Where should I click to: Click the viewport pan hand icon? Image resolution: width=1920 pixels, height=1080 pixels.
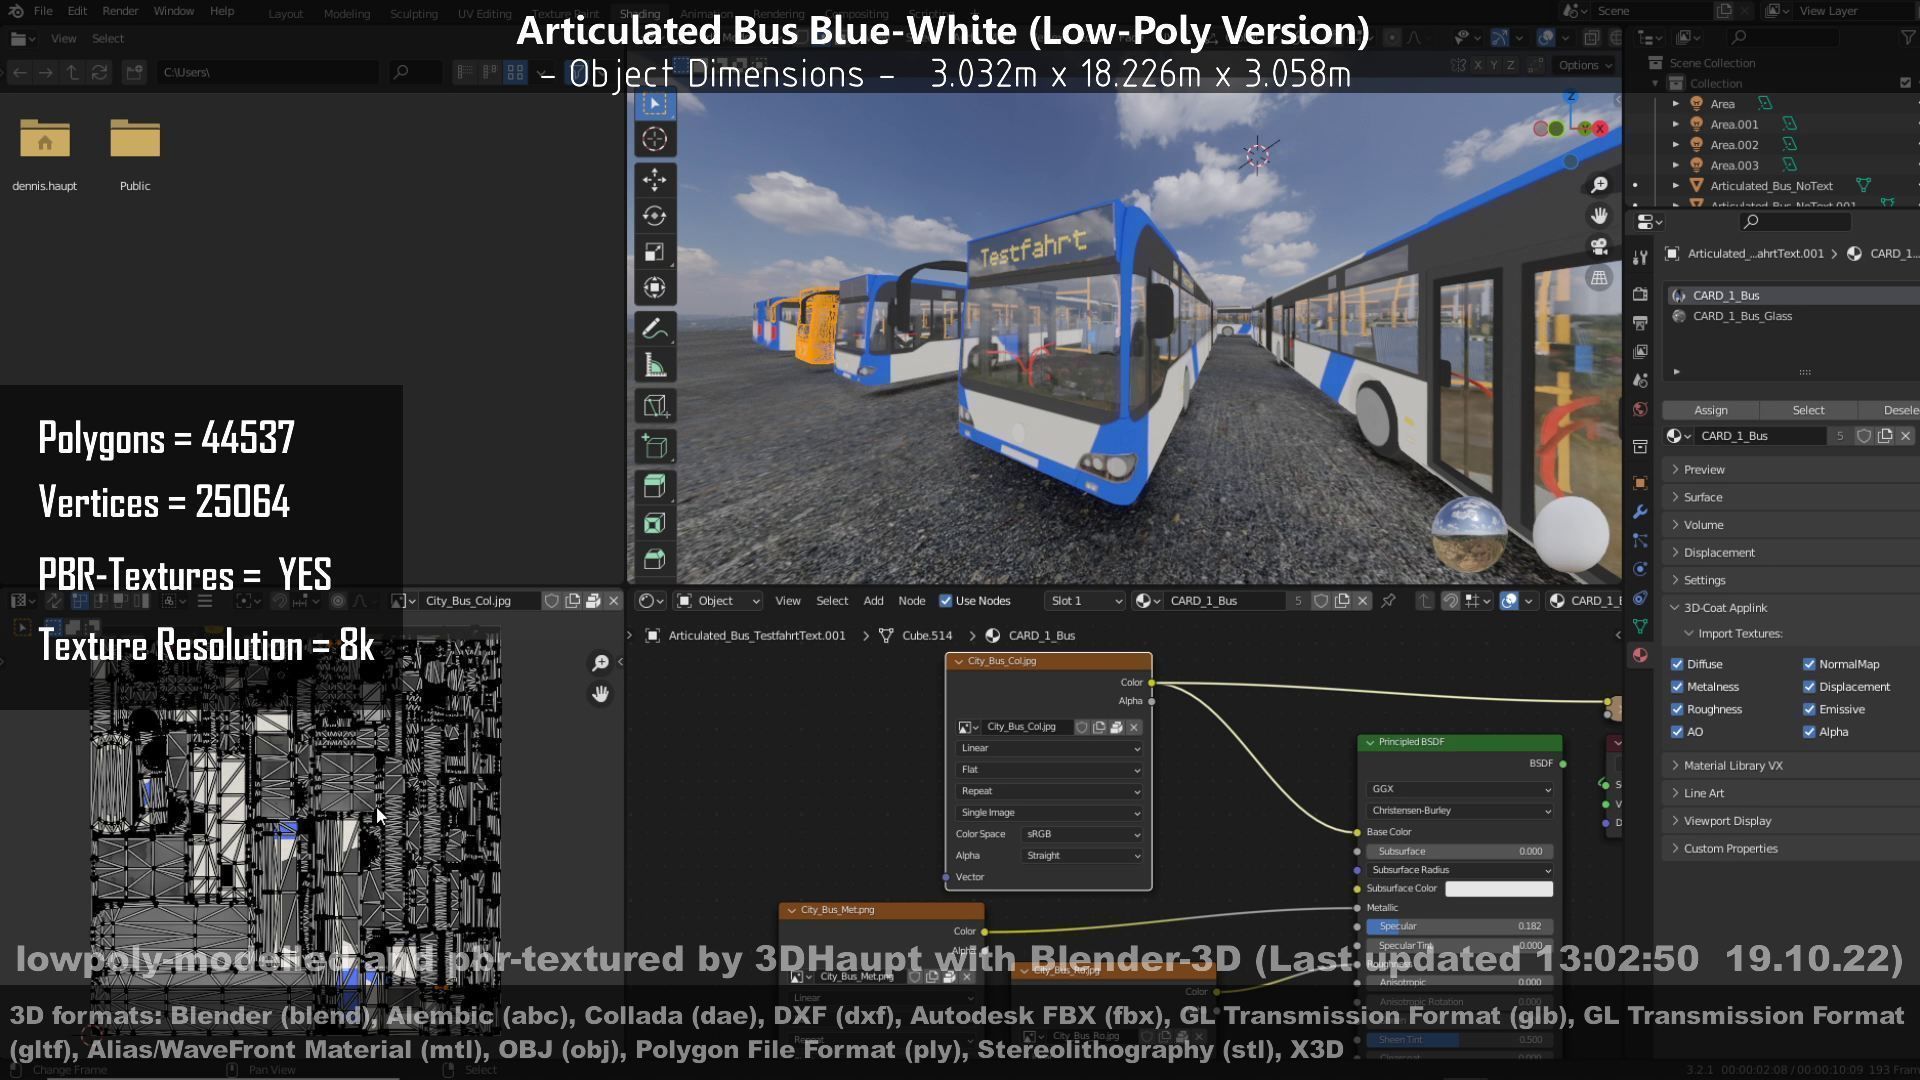pyautogui.click(x=1599, y=216)
